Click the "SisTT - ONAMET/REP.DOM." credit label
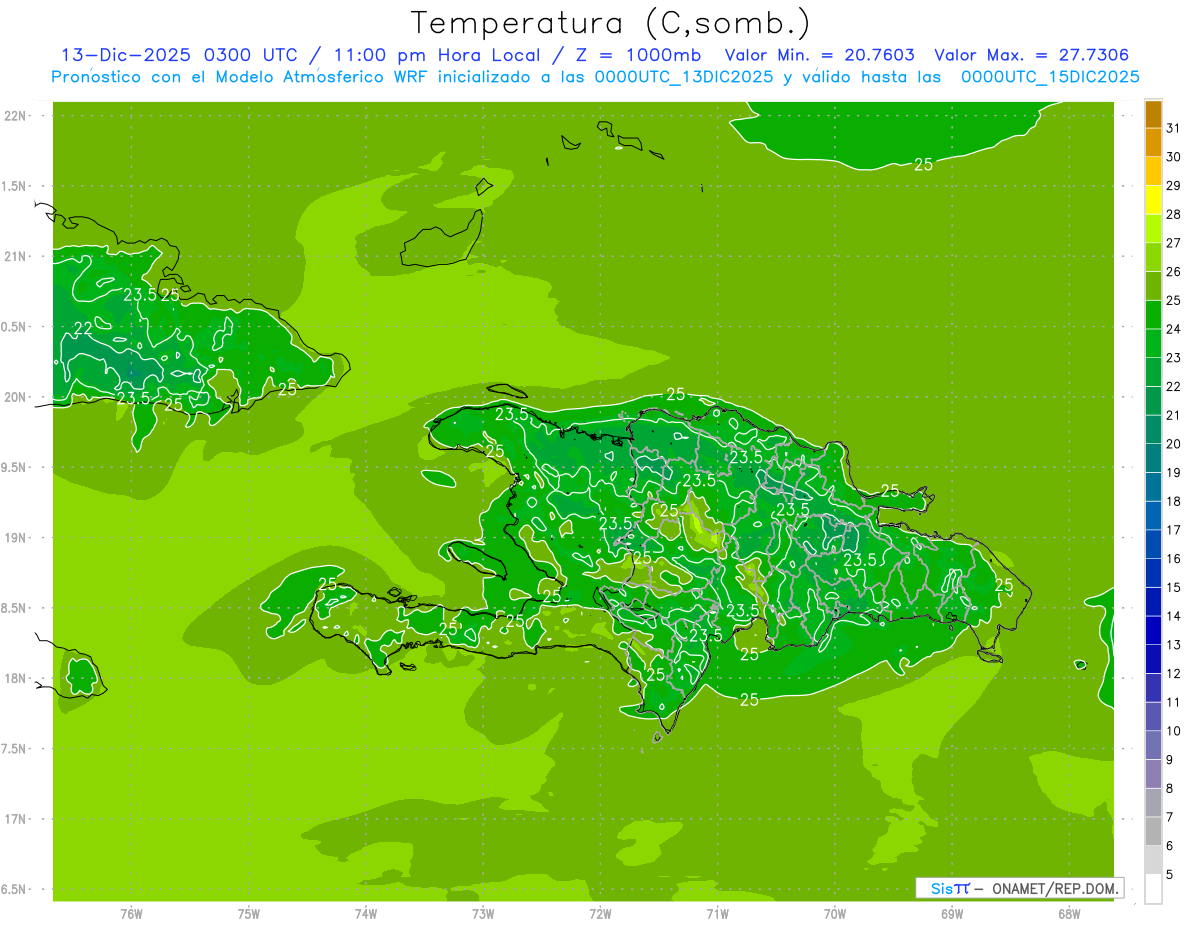The image size is (1200, 927). [x=1019, y=888]
